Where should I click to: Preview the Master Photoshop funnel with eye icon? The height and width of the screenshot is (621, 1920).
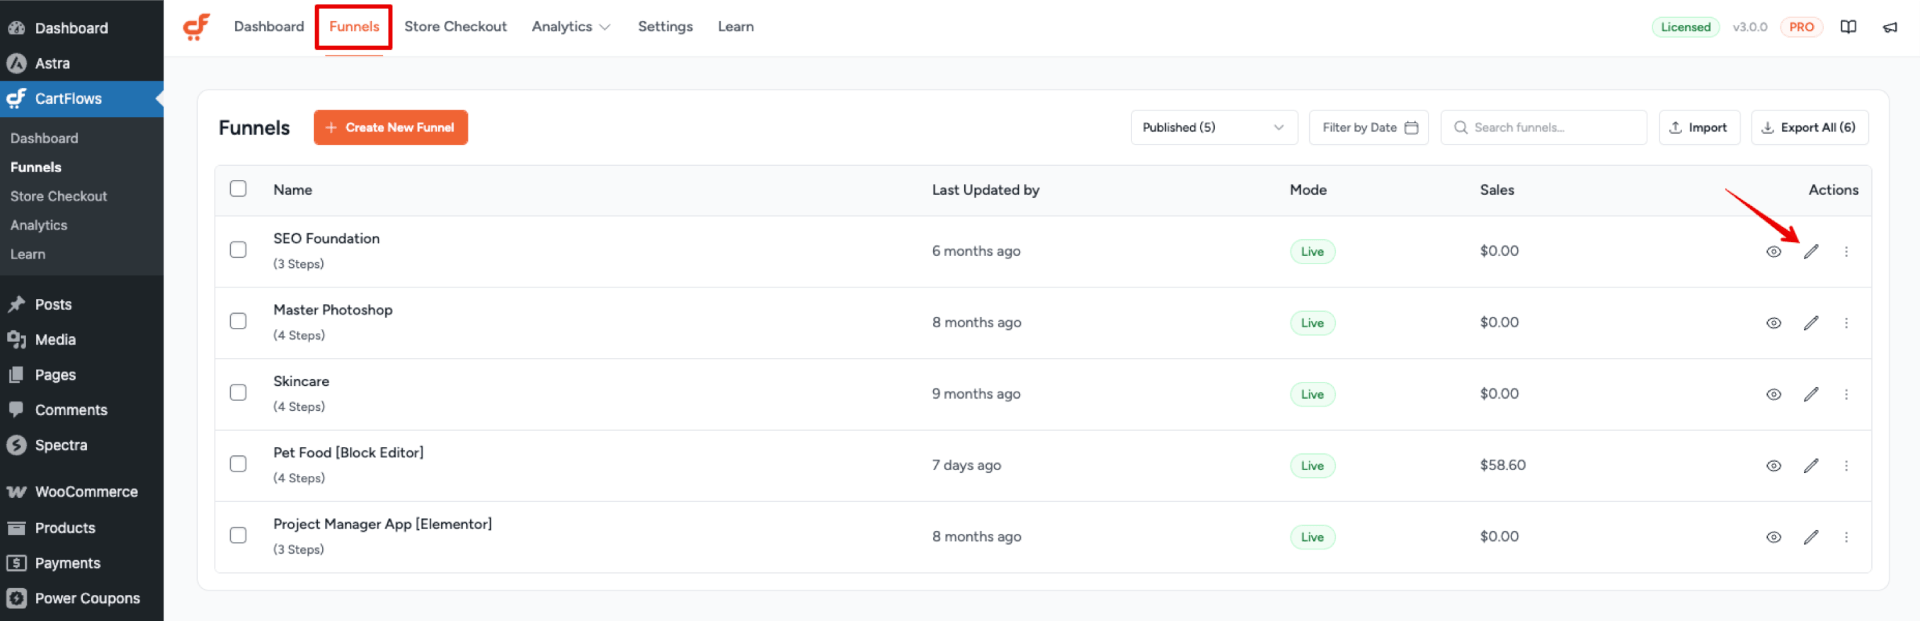pos(1773,323)
